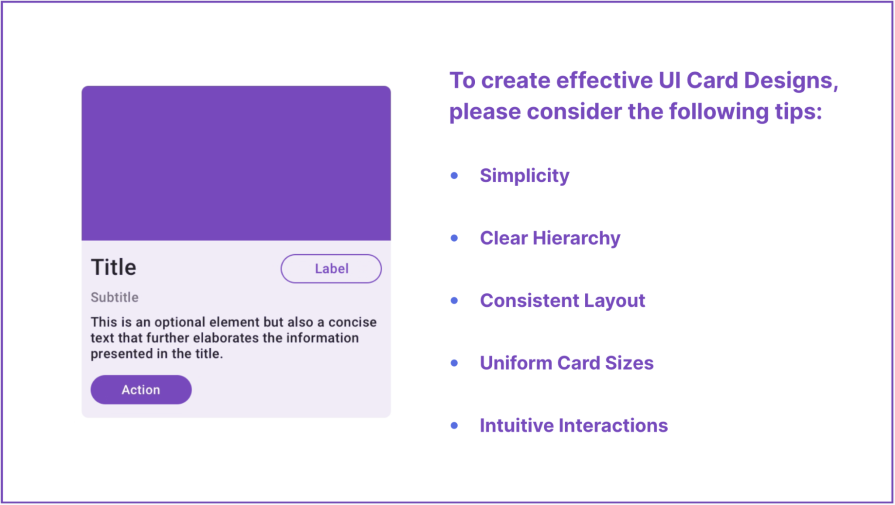The image size is (895, 505).
Task: Select the Intuitive Interactions tip
Action: 574,425
